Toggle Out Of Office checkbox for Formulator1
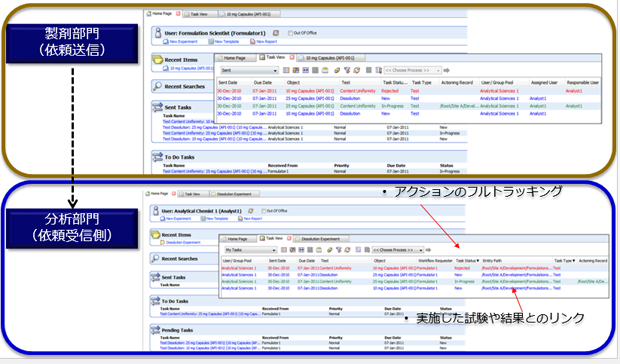The width and height of the screenshot is (620, 364). [290, 33]
